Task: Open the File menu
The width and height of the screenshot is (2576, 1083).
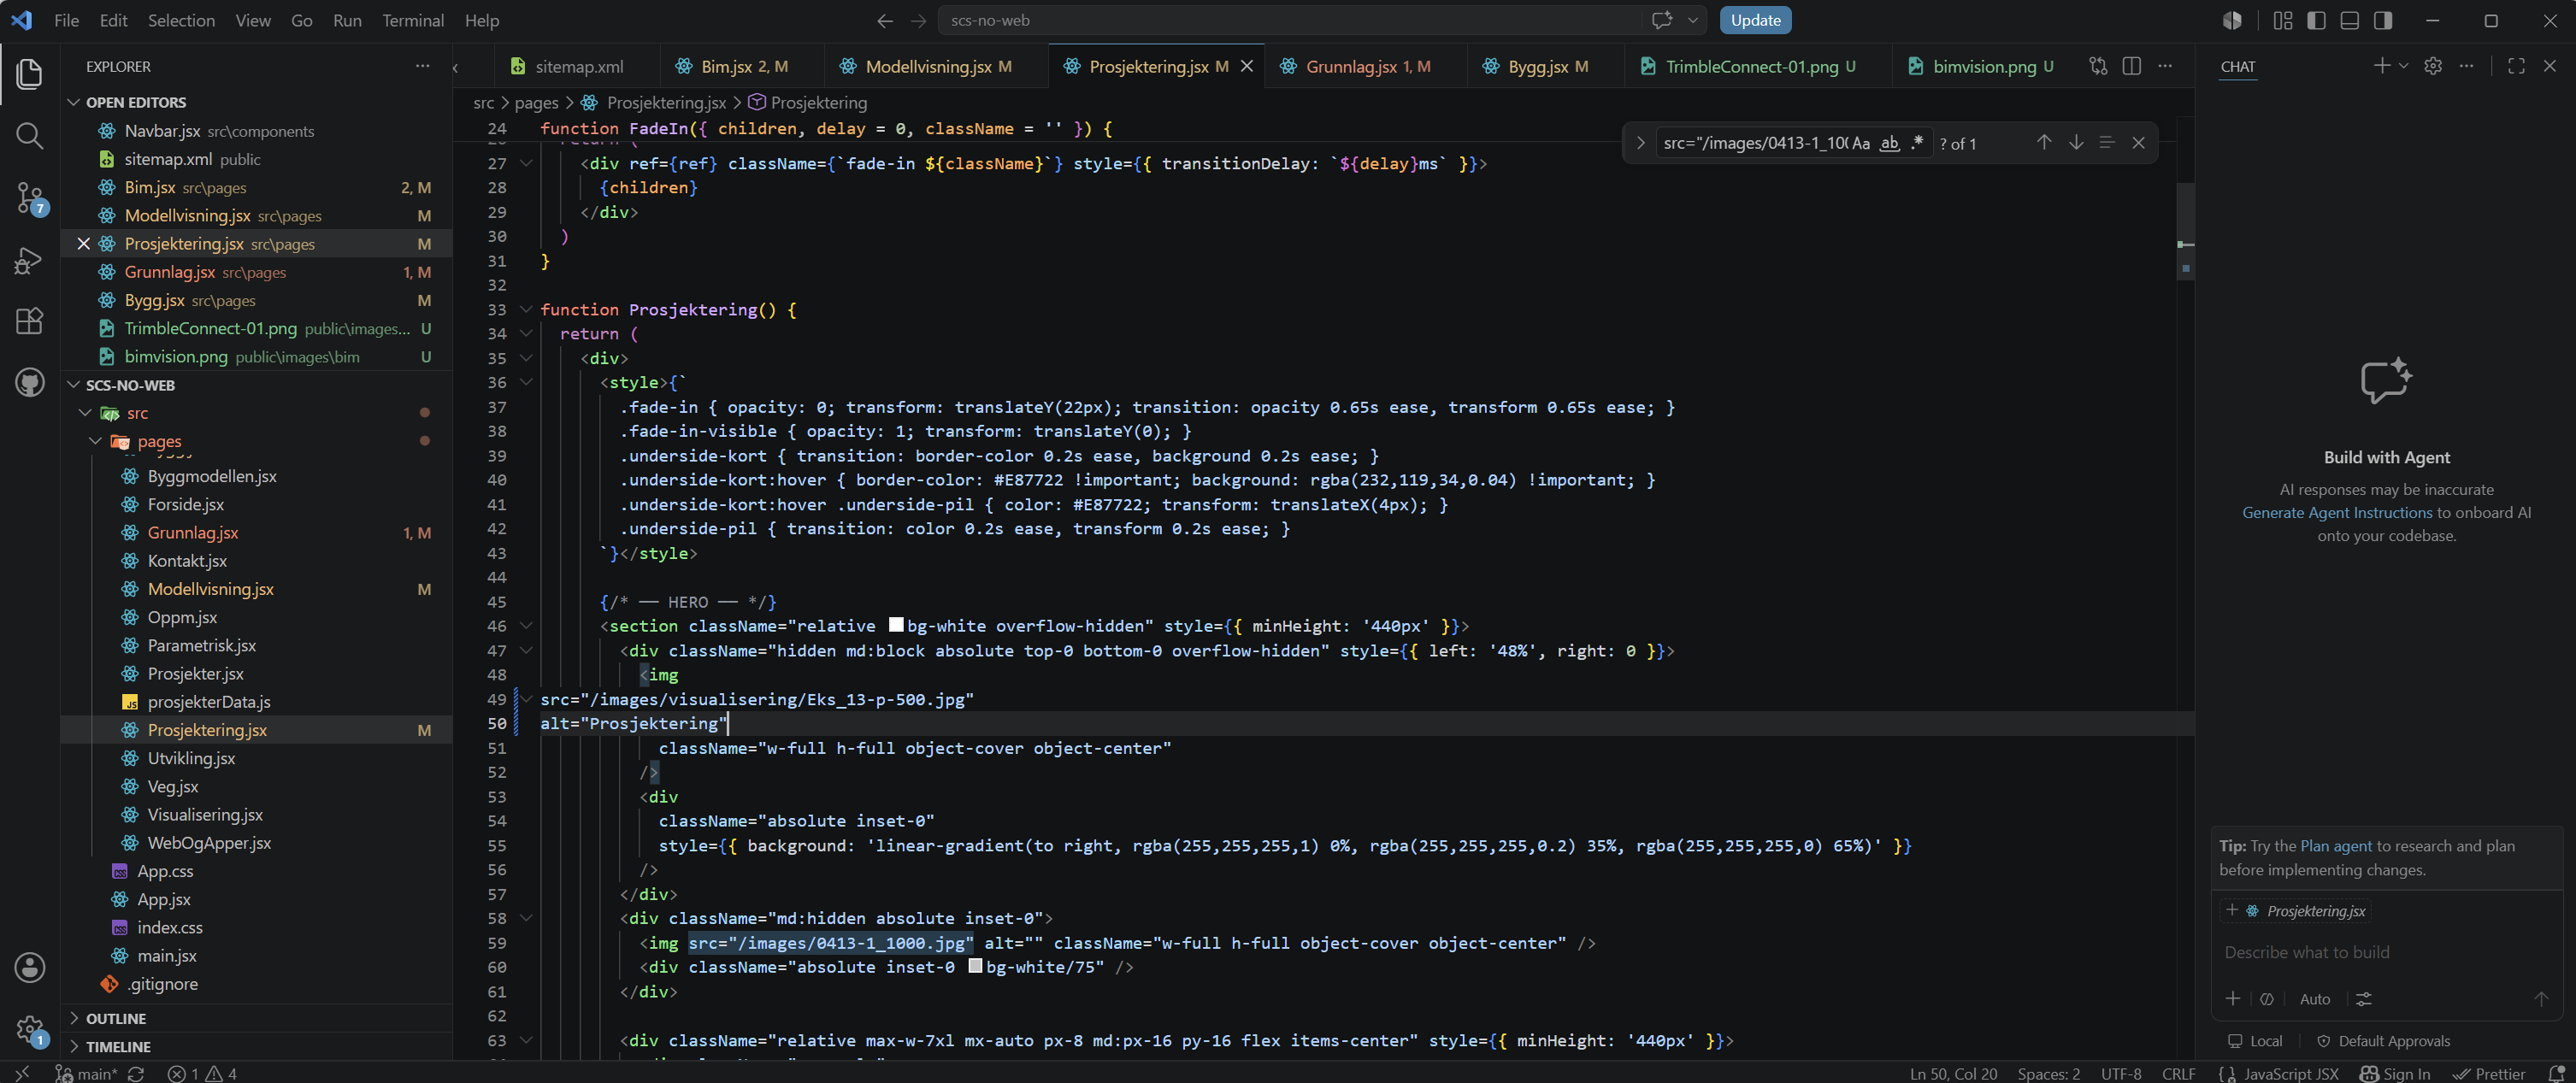Action: click(66, 20)
